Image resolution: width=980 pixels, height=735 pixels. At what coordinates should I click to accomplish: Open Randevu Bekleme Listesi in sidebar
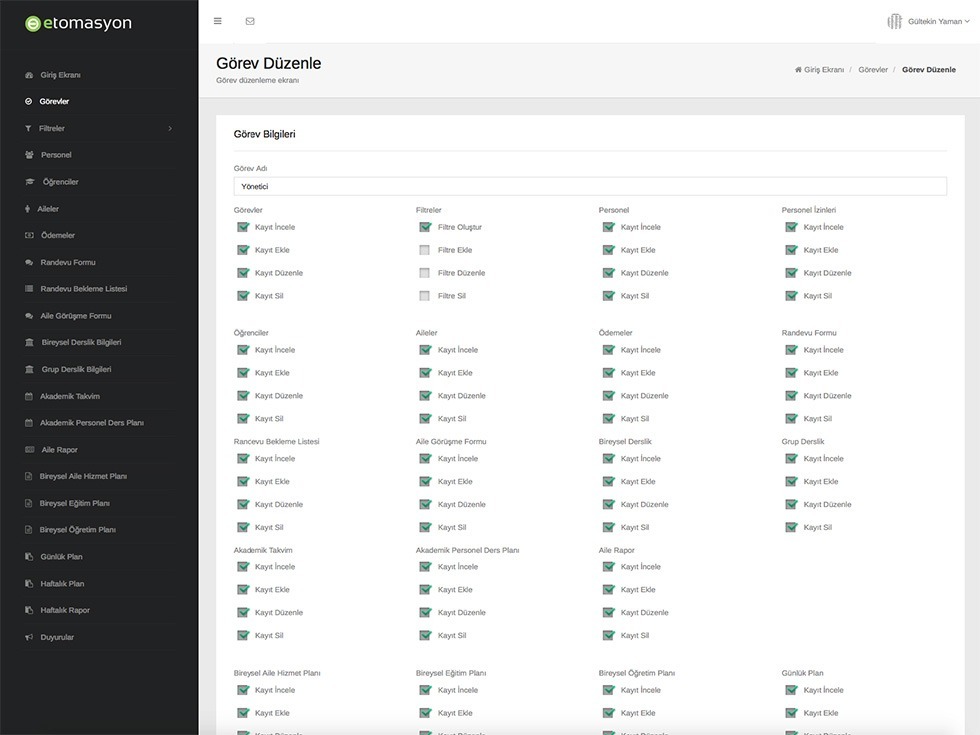(x=84, y=289)
